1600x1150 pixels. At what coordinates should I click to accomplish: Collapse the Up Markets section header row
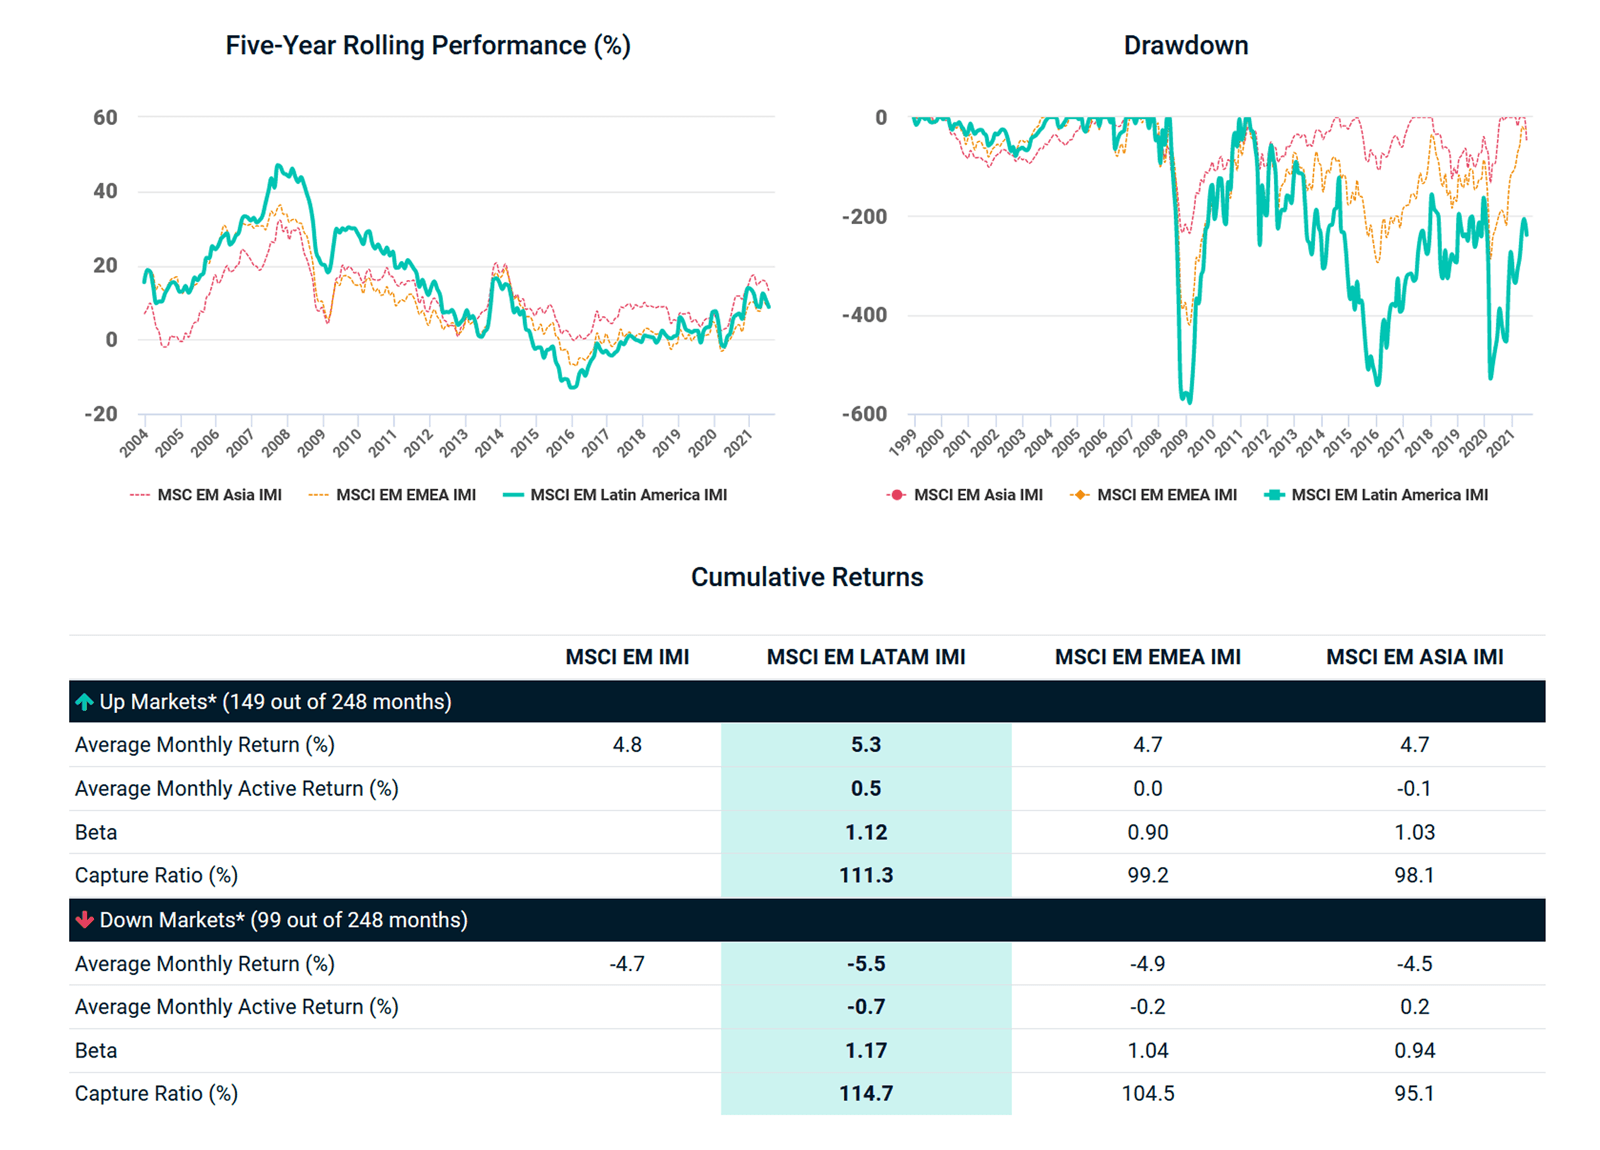(x=275, y=702)
